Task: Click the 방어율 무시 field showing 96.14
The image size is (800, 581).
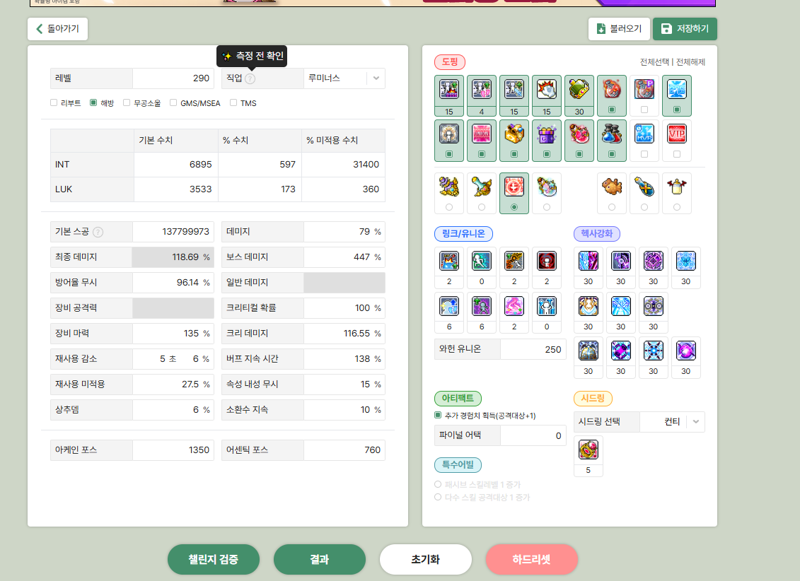Action: click(173, 283)
